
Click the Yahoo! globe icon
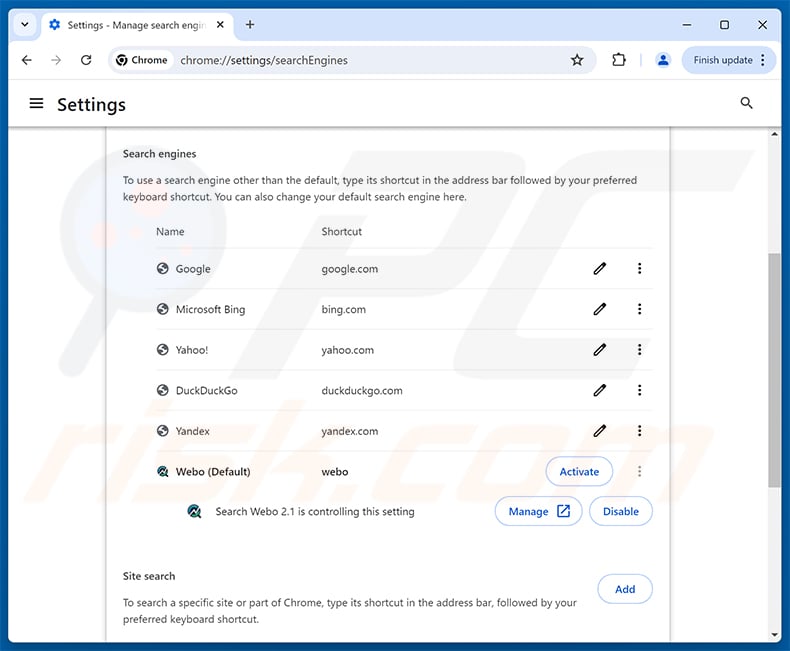tap(162, 350)
